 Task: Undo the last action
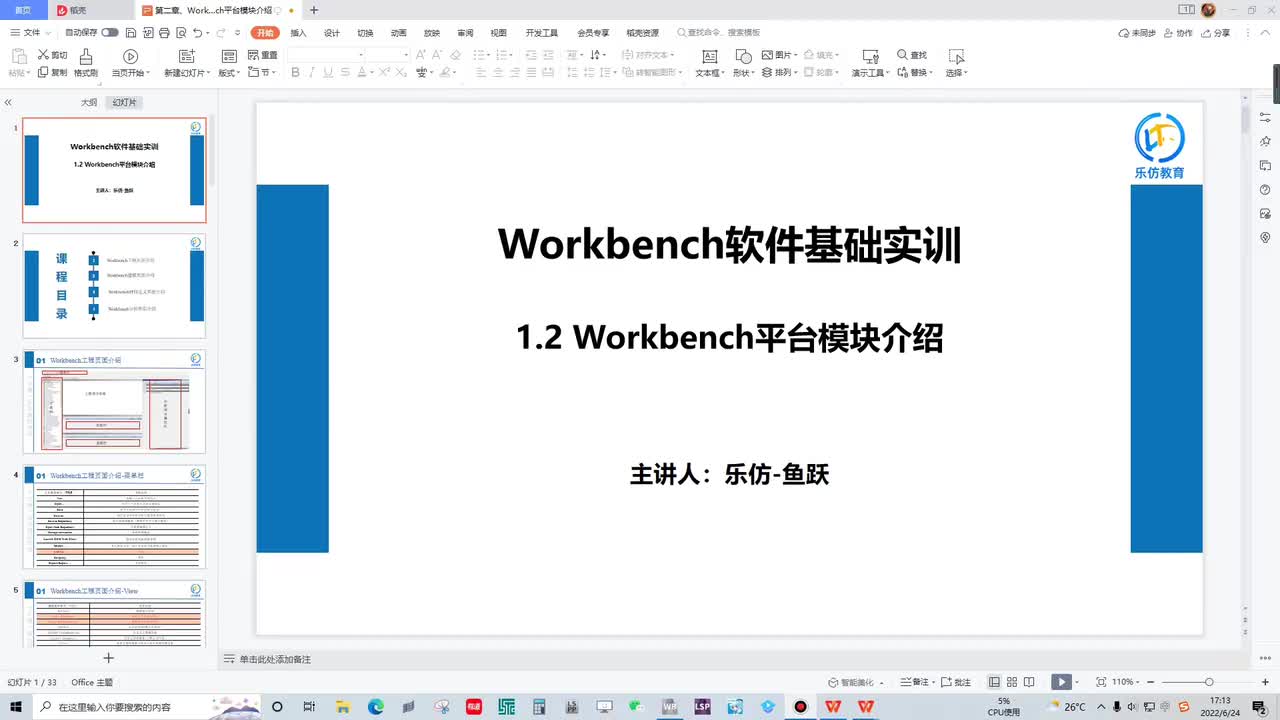197,33
